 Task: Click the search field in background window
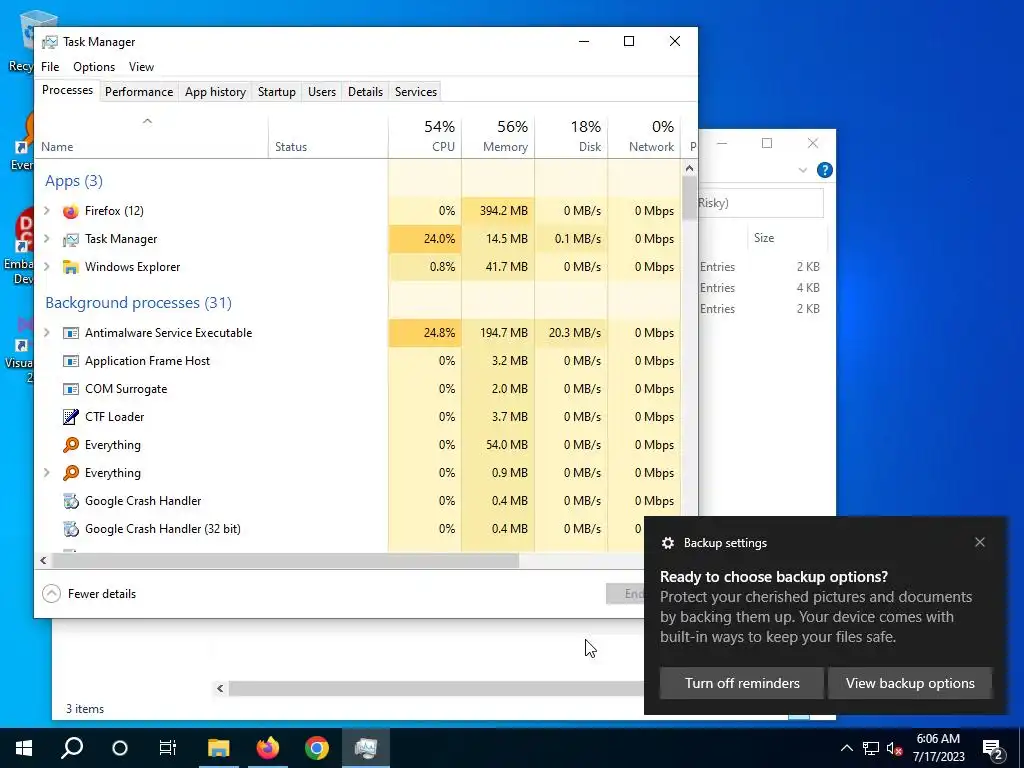coord(761,203)
